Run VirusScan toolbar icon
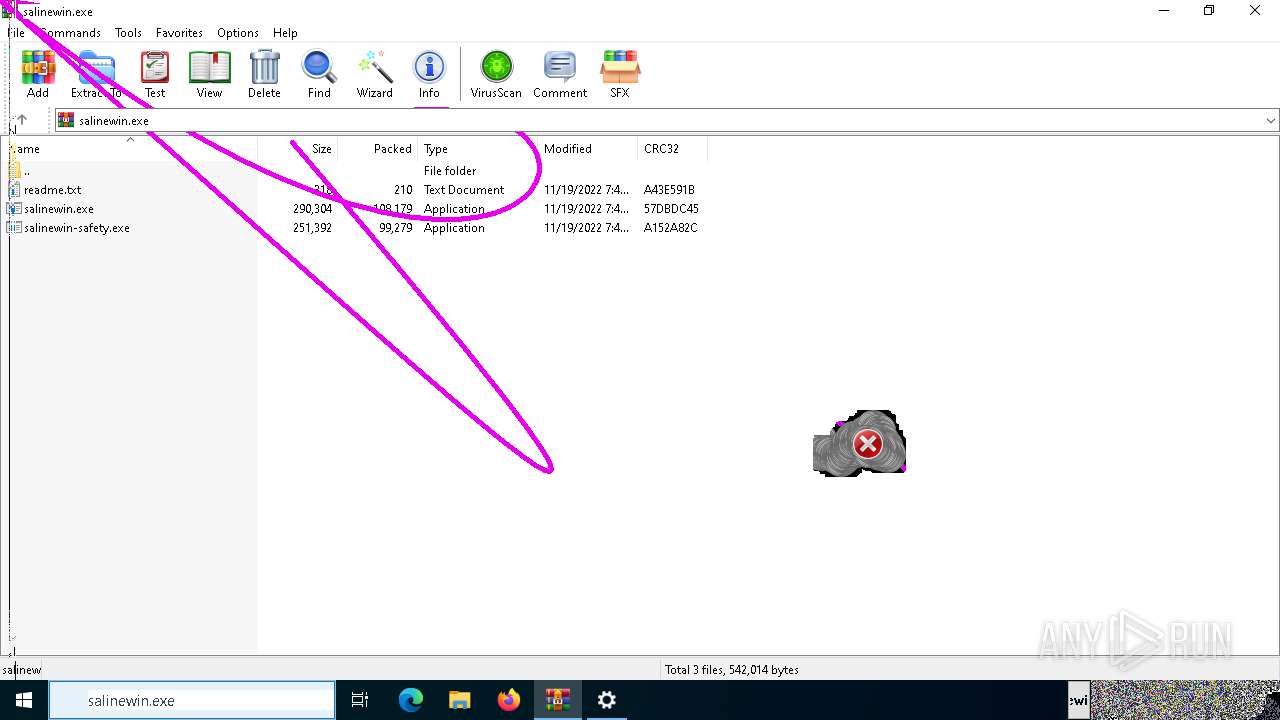Screen dimensions: 1280x720 tap(496, 74)
